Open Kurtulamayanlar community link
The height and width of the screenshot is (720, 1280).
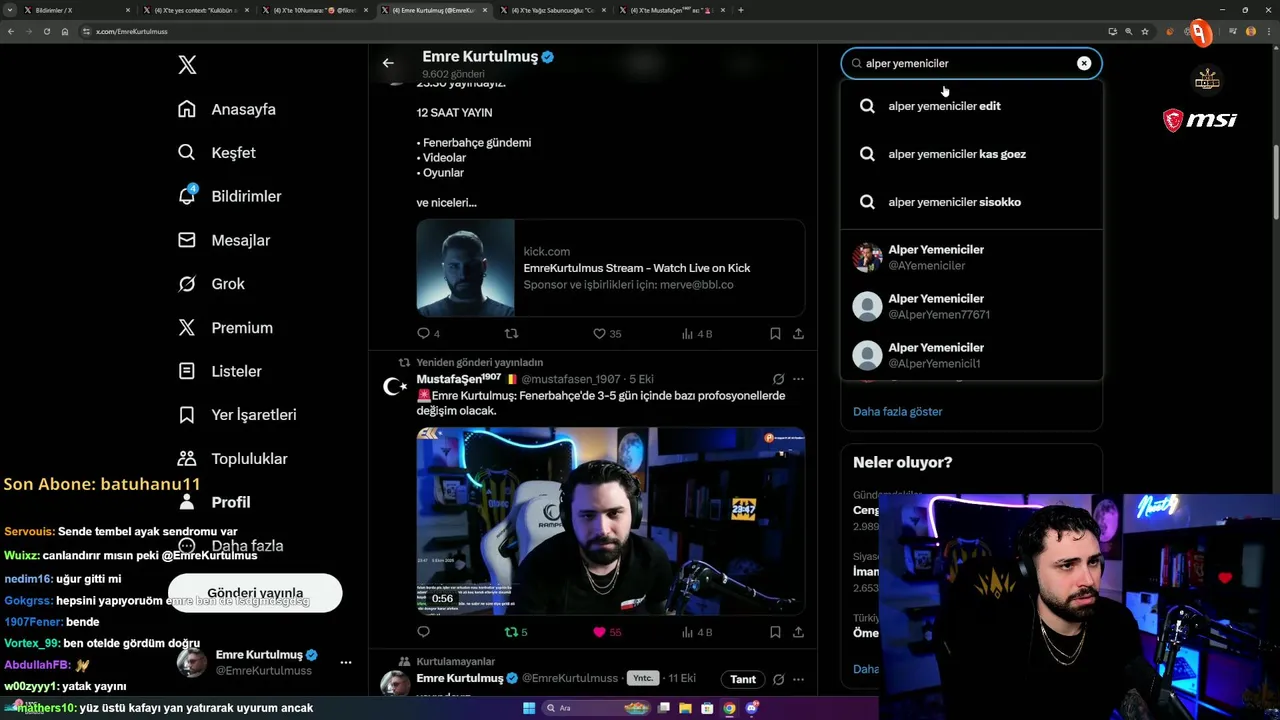(456, 661)
